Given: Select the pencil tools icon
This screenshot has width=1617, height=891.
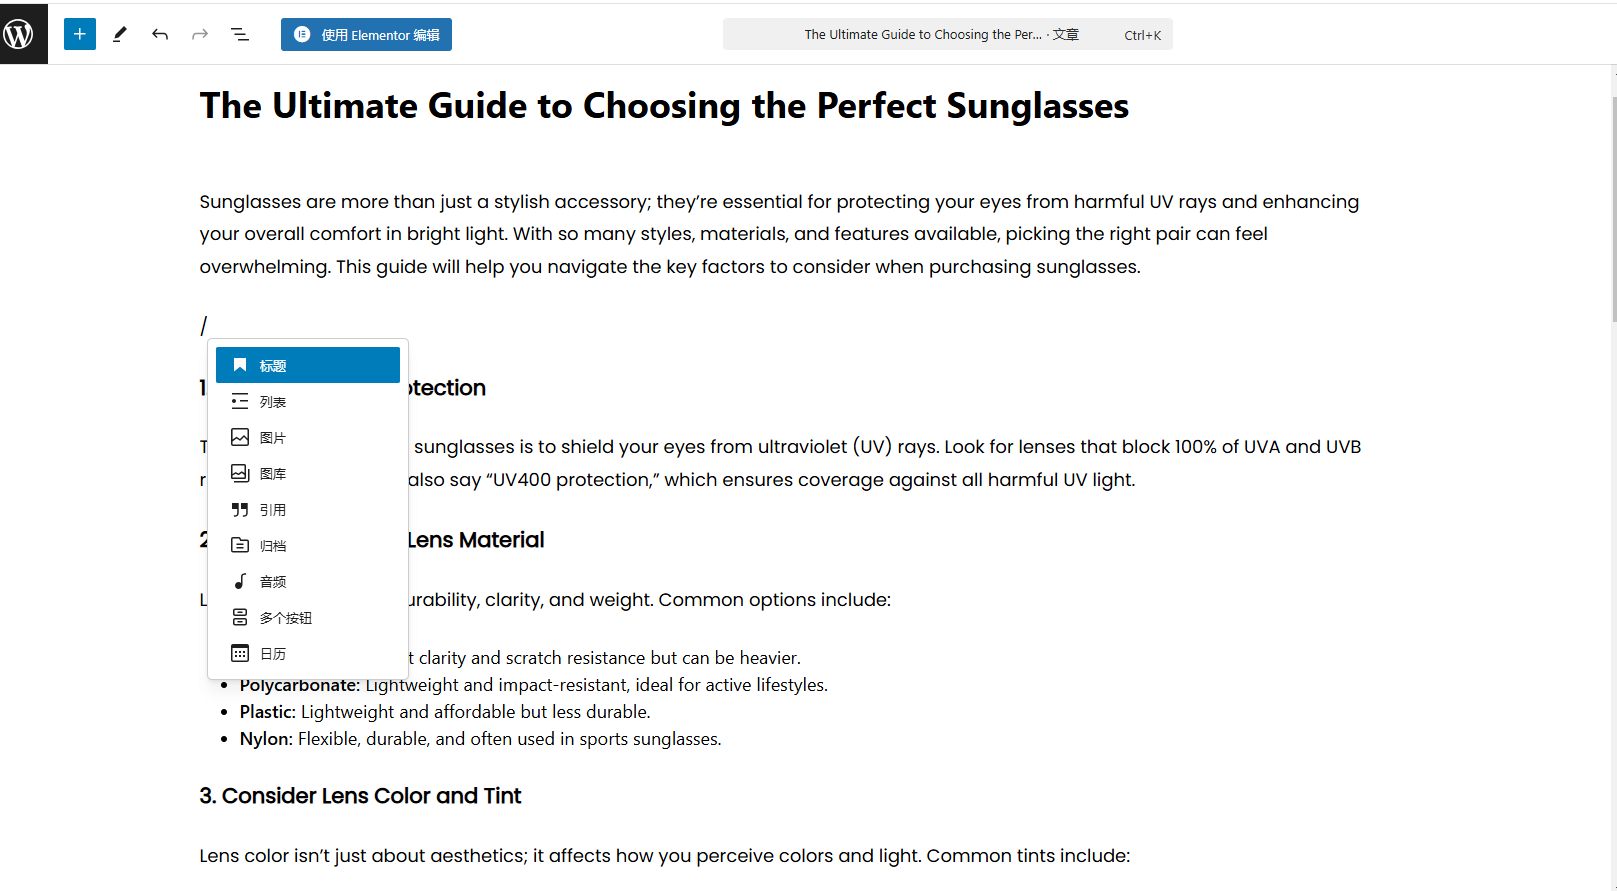Looking at the screenshot, I should (x=120, y=34).
